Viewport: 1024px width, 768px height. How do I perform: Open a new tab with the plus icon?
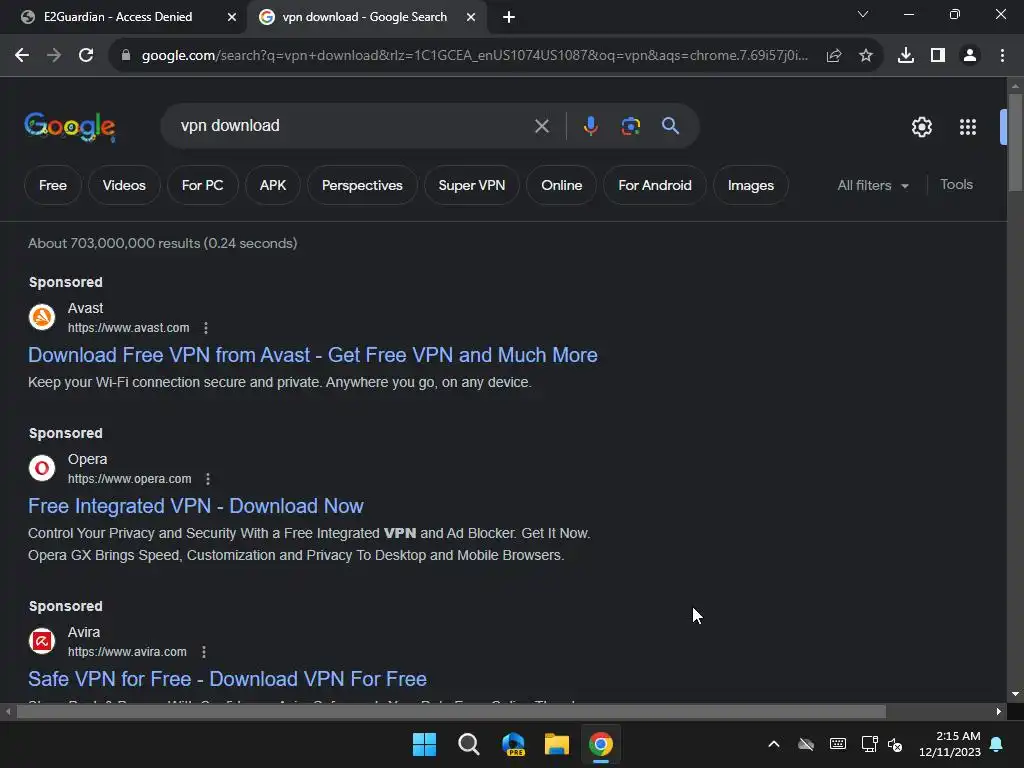pyautogui.click(x=509, y=17)
